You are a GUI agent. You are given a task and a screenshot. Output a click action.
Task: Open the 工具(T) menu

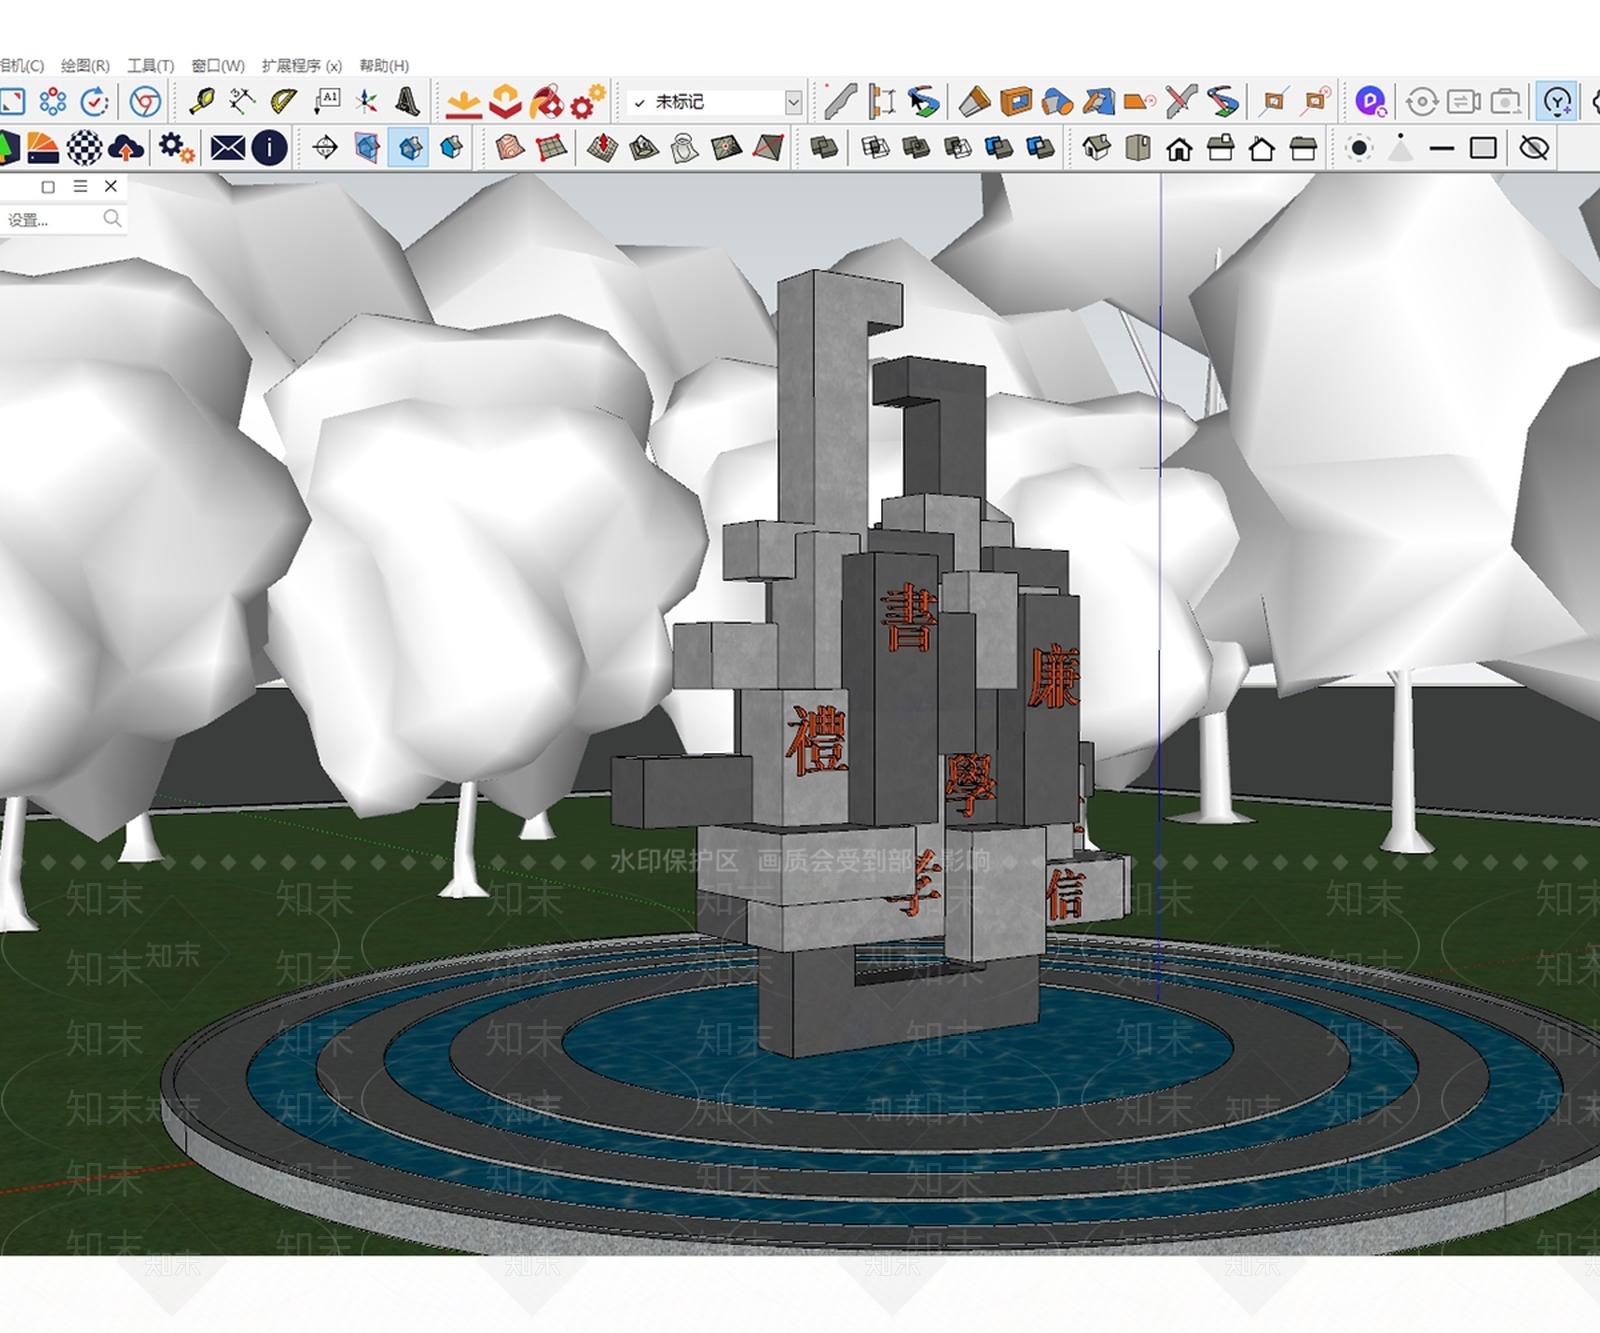(x=150, y=66)
